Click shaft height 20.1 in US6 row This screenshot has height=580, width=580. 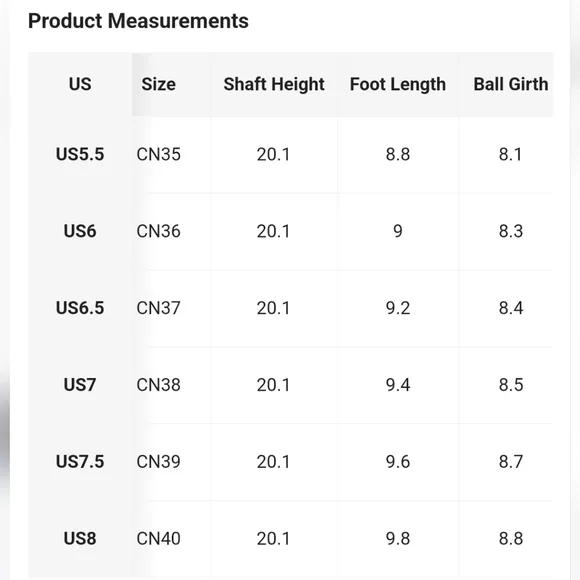(274, 231)
